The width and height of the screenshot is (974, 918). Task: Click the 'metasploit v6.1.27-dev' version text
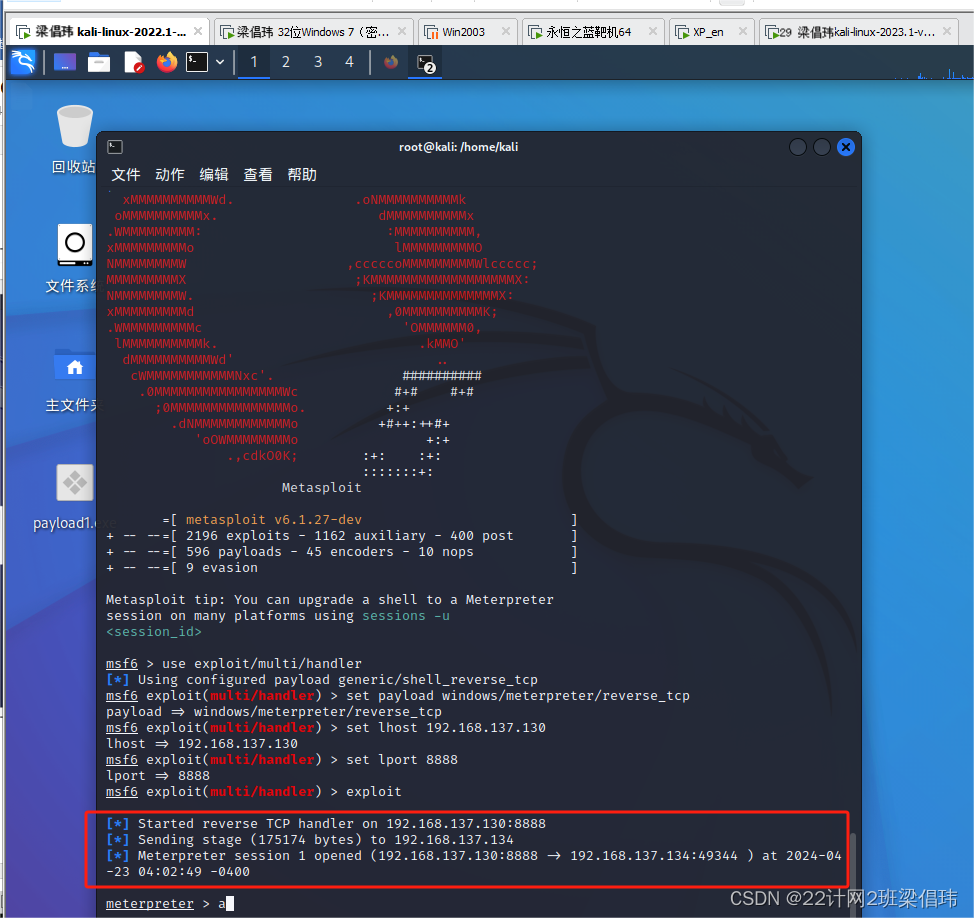(x=273, y=519)
